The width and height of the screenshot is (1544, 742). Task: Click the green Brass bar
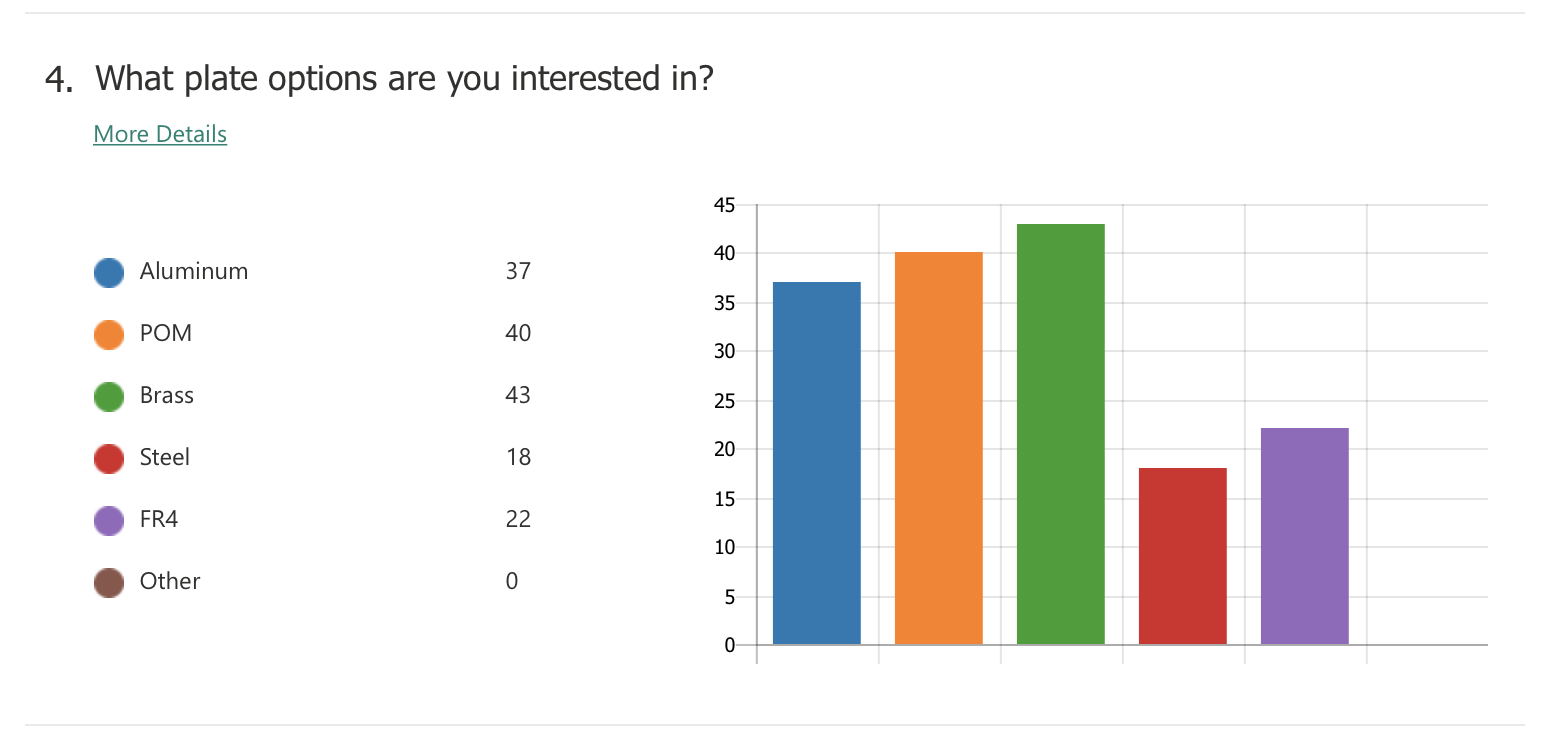1061,434
